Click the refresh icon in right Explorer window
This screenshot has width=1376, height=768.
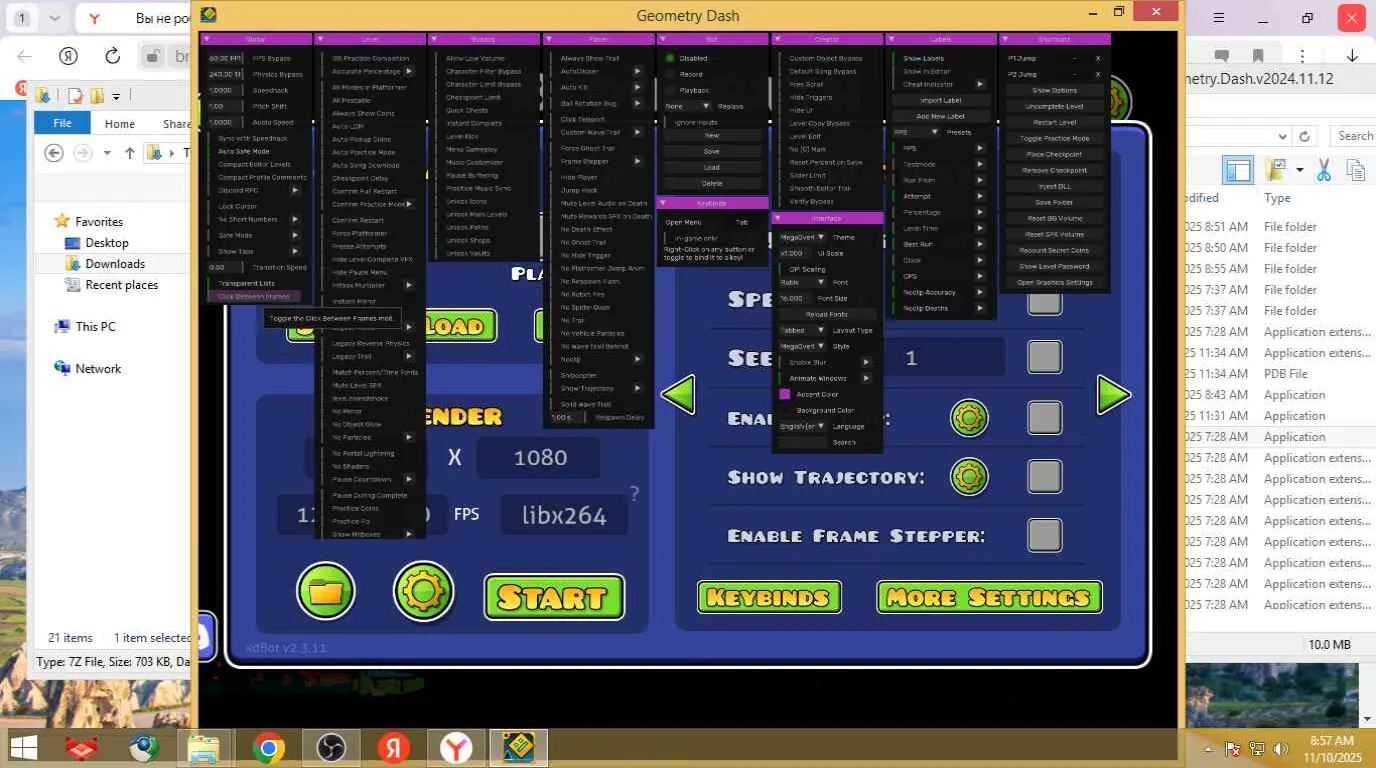pos(1303,136)
